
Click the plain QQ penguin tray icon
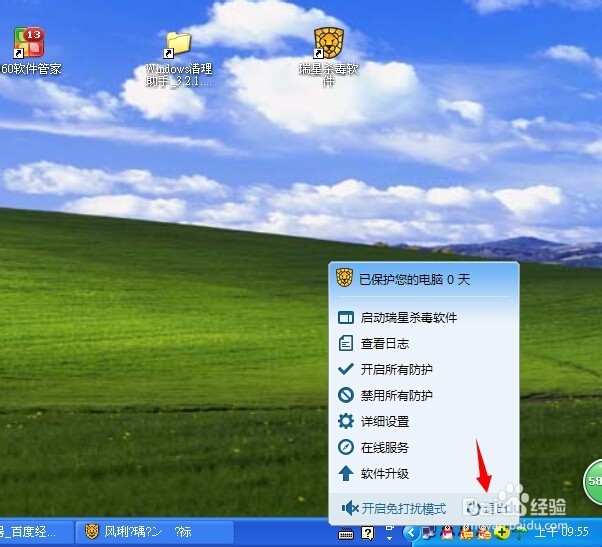447,533
